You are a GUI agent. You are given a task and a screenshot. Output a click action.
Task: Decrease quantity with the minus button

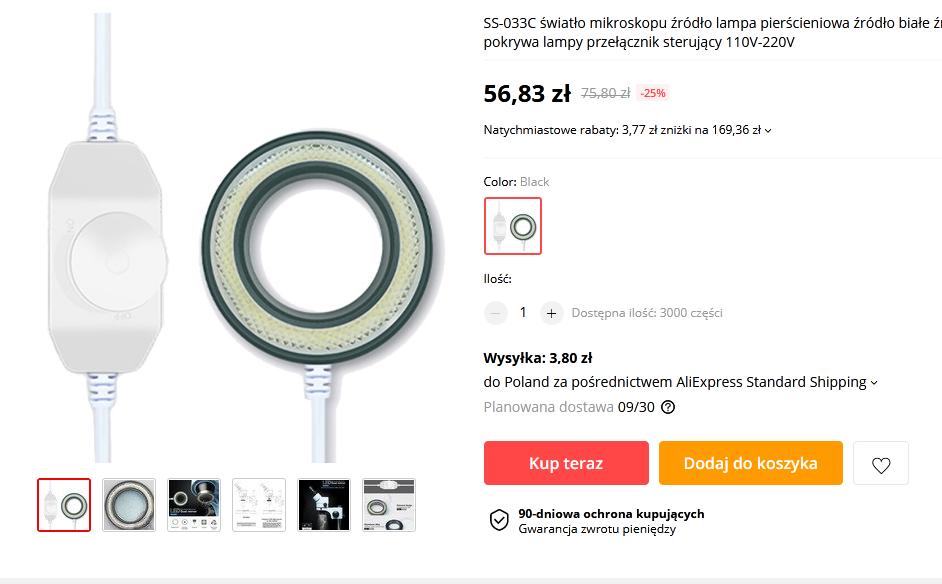tap(496, 313)
